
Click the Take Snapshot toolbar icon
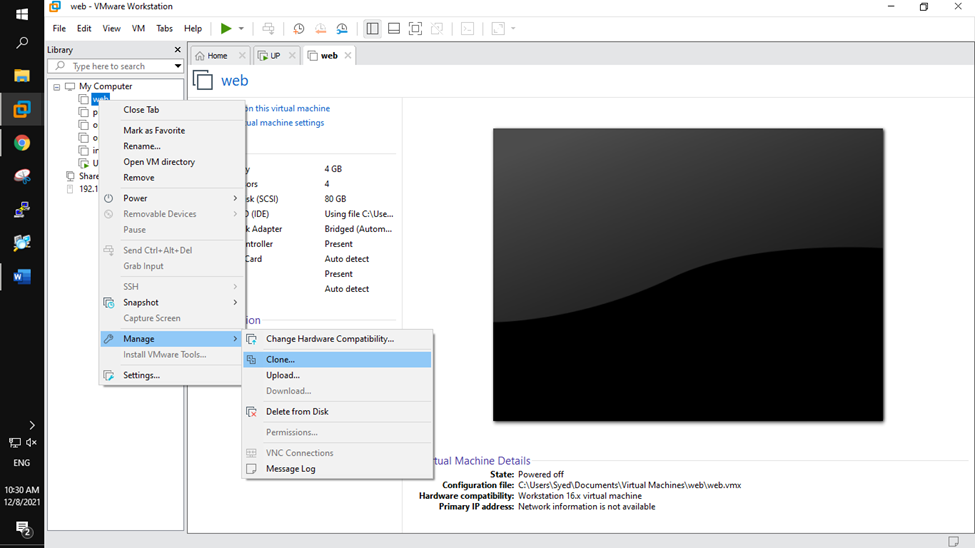298,29
